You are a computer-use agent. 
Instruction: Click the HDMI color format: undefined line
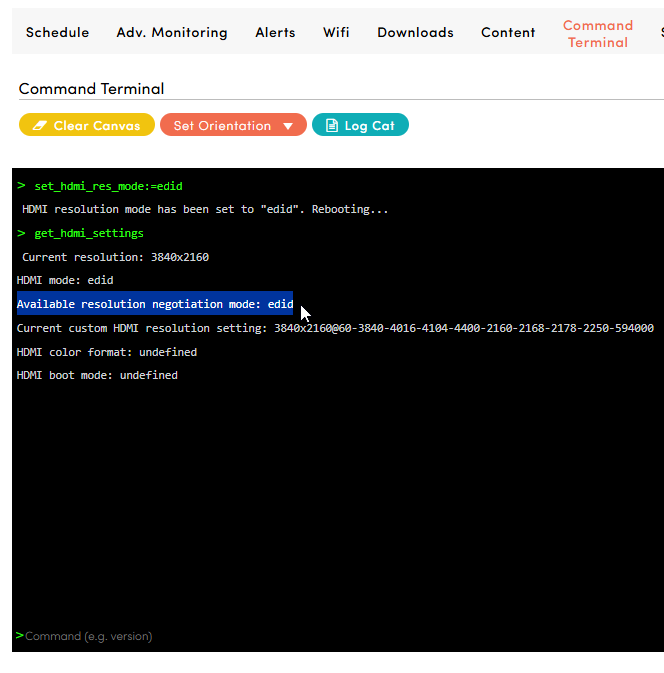coord(107,352)
